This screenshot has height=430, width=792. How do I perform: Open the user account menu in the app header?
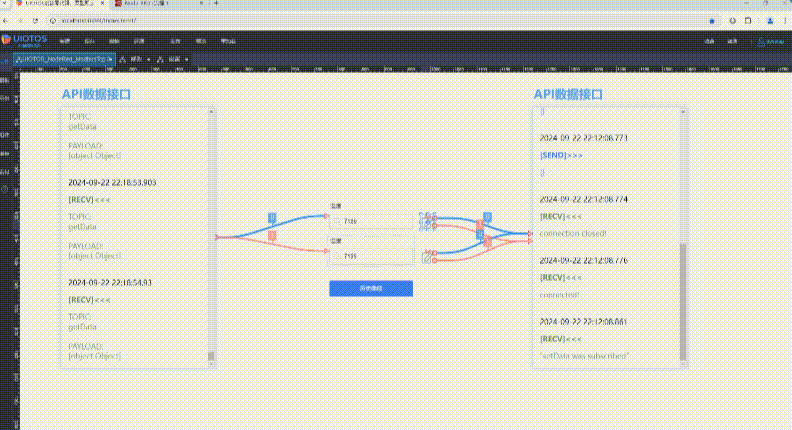[771, 42]
